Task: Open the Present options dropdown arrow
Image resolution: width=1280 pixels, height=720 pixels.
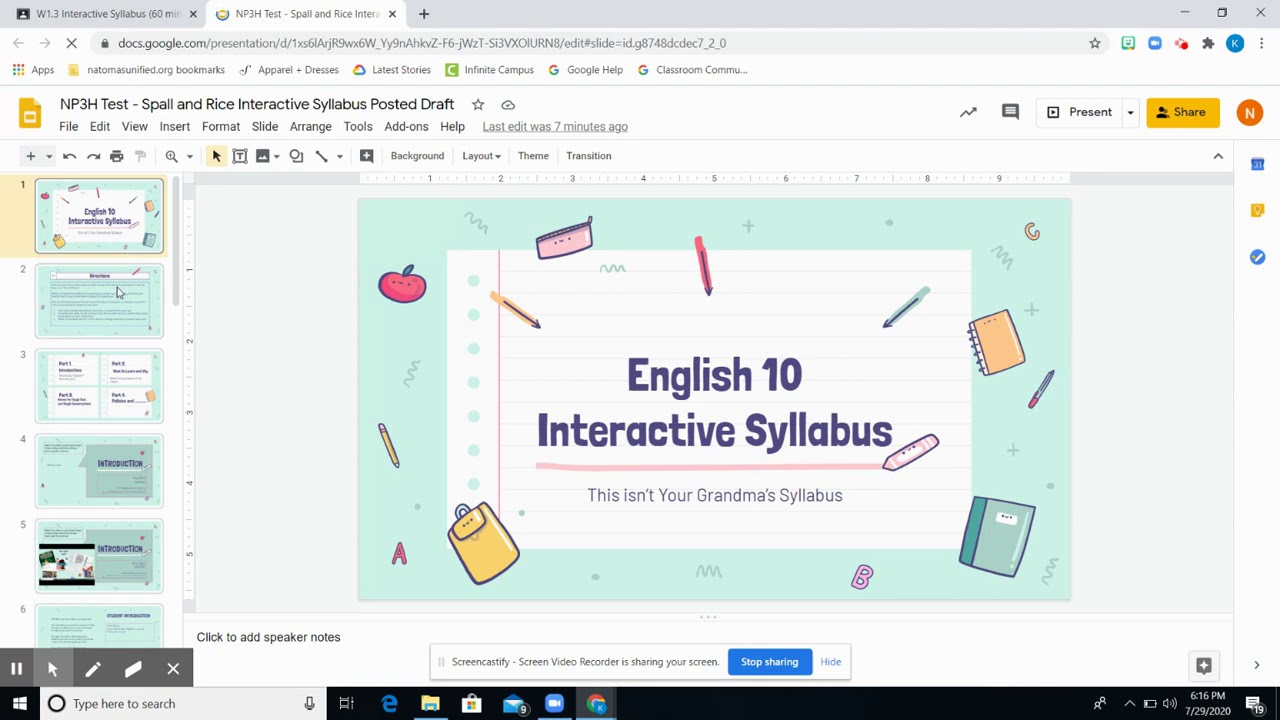Action: (1130, 112)
